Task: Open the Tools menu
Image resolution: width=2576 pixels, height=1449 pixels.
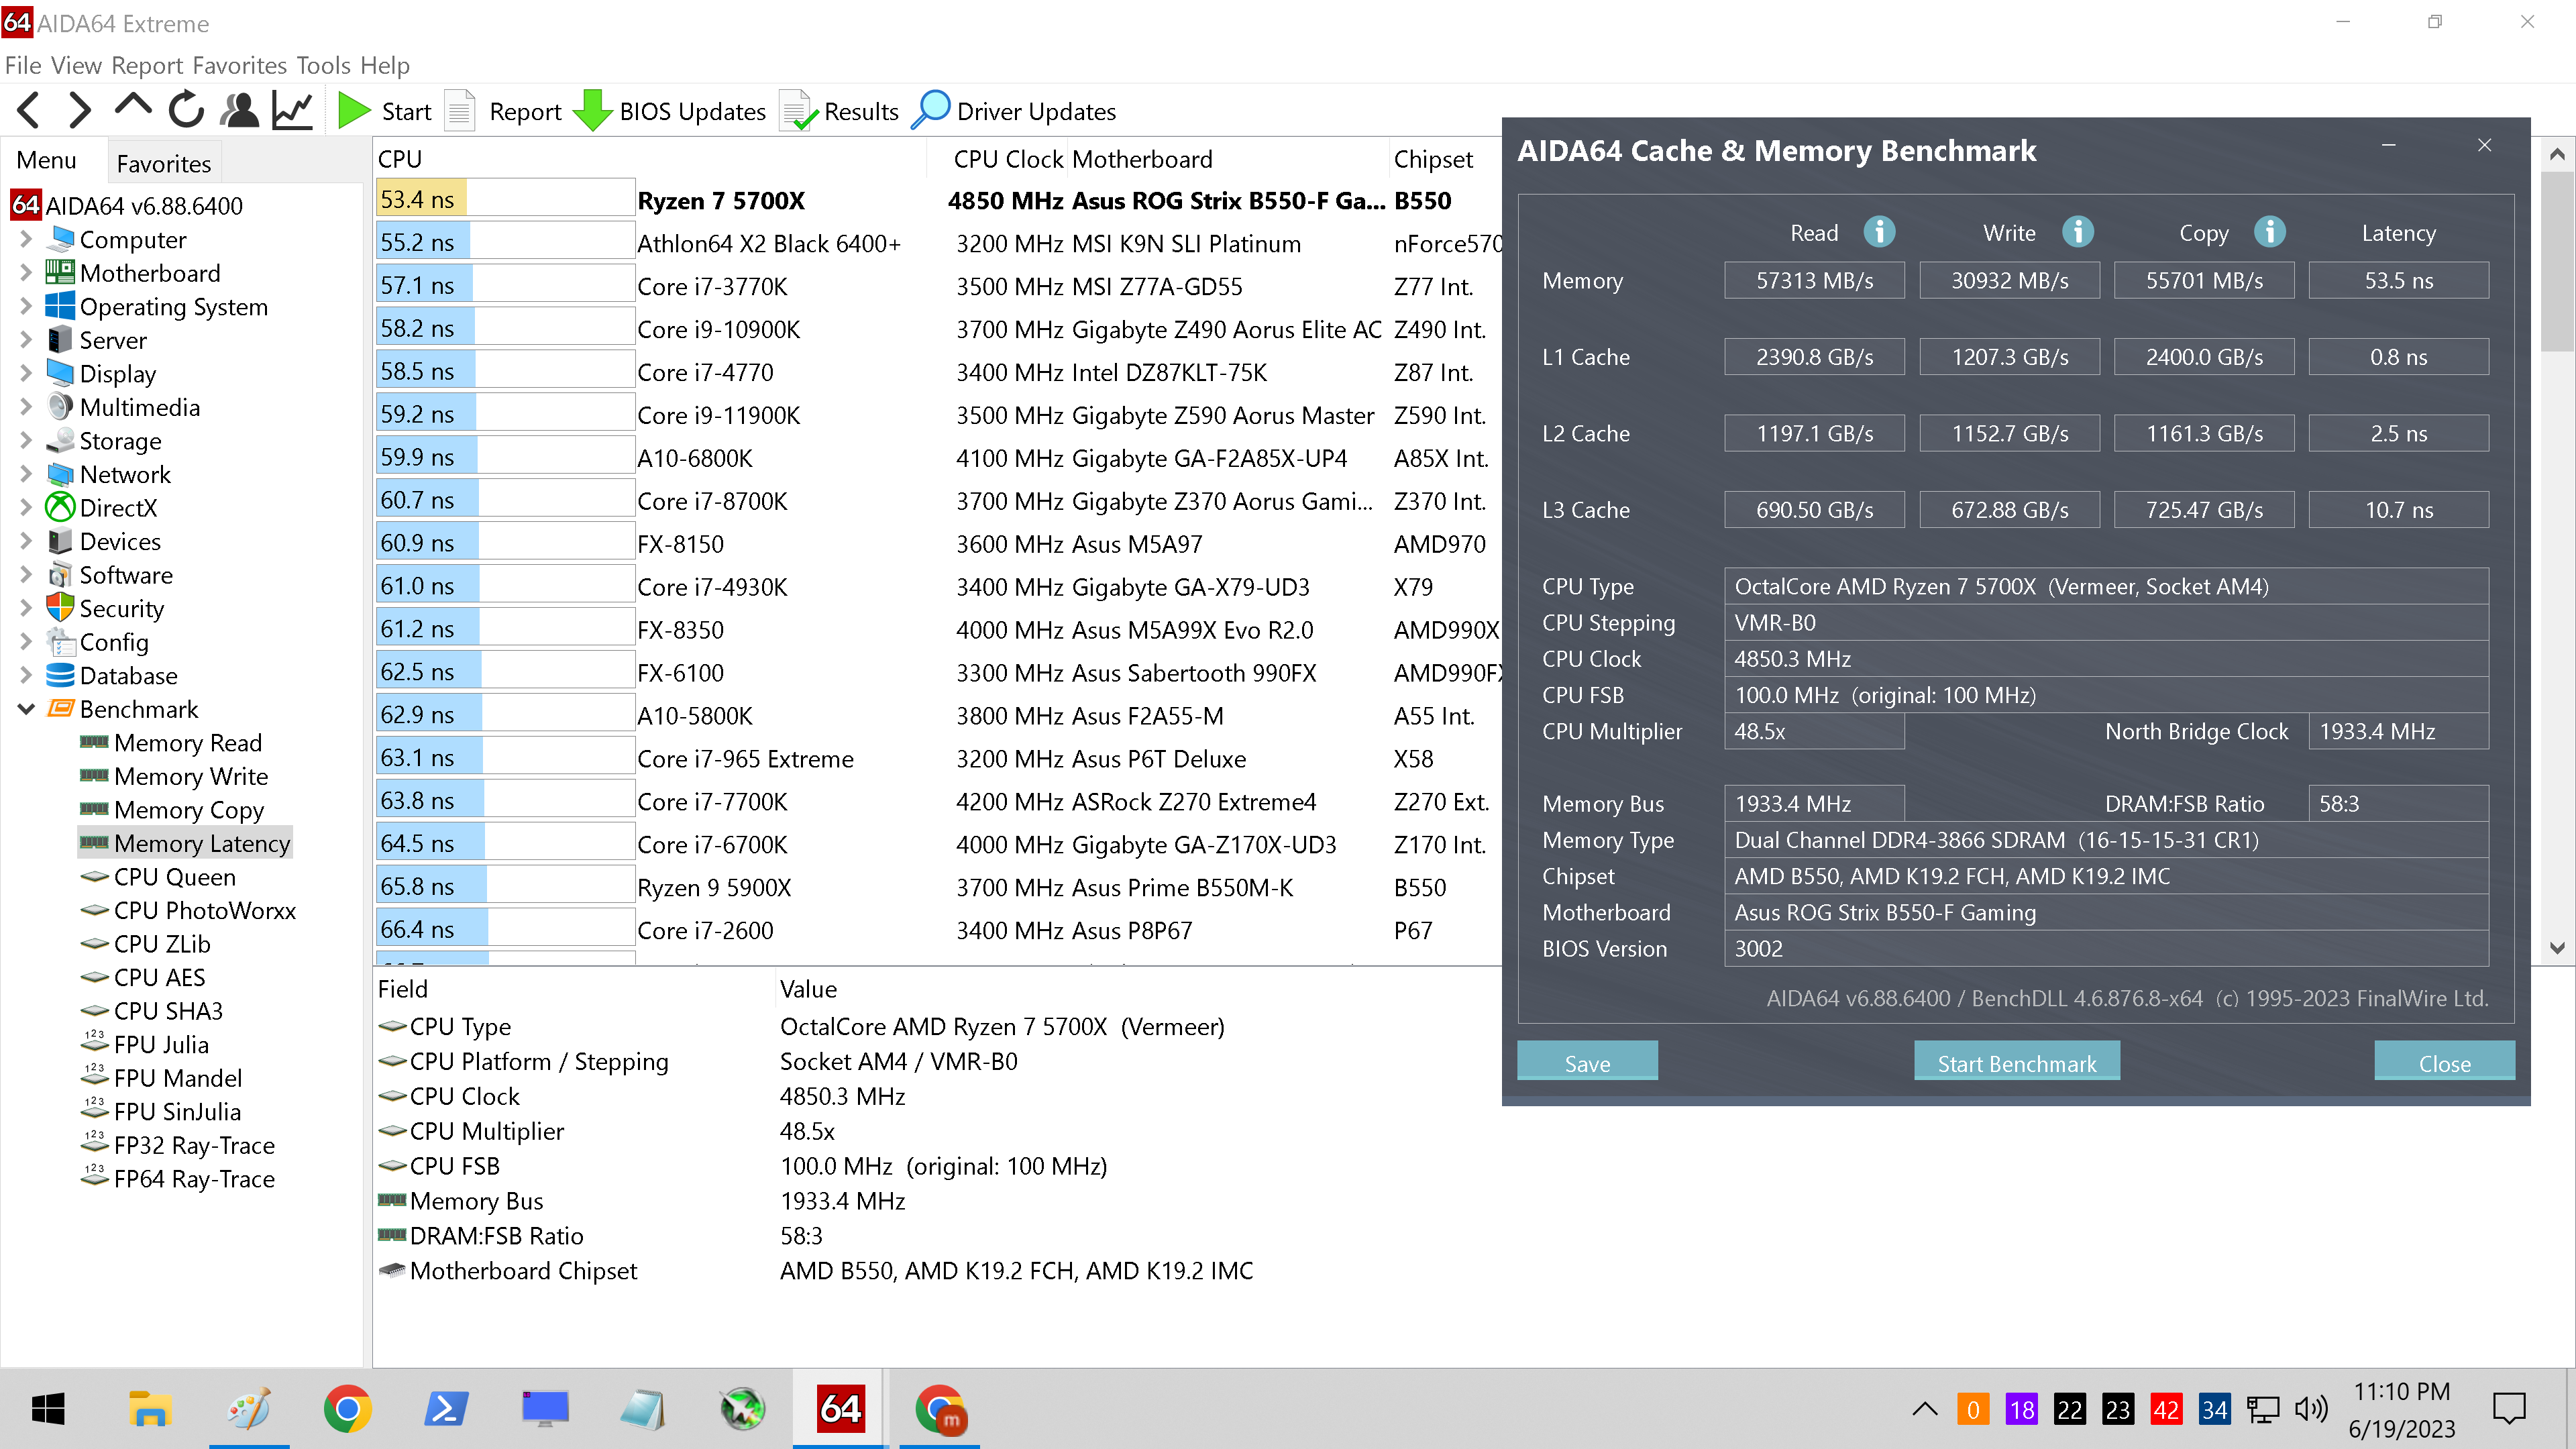Action: (322, 65)
